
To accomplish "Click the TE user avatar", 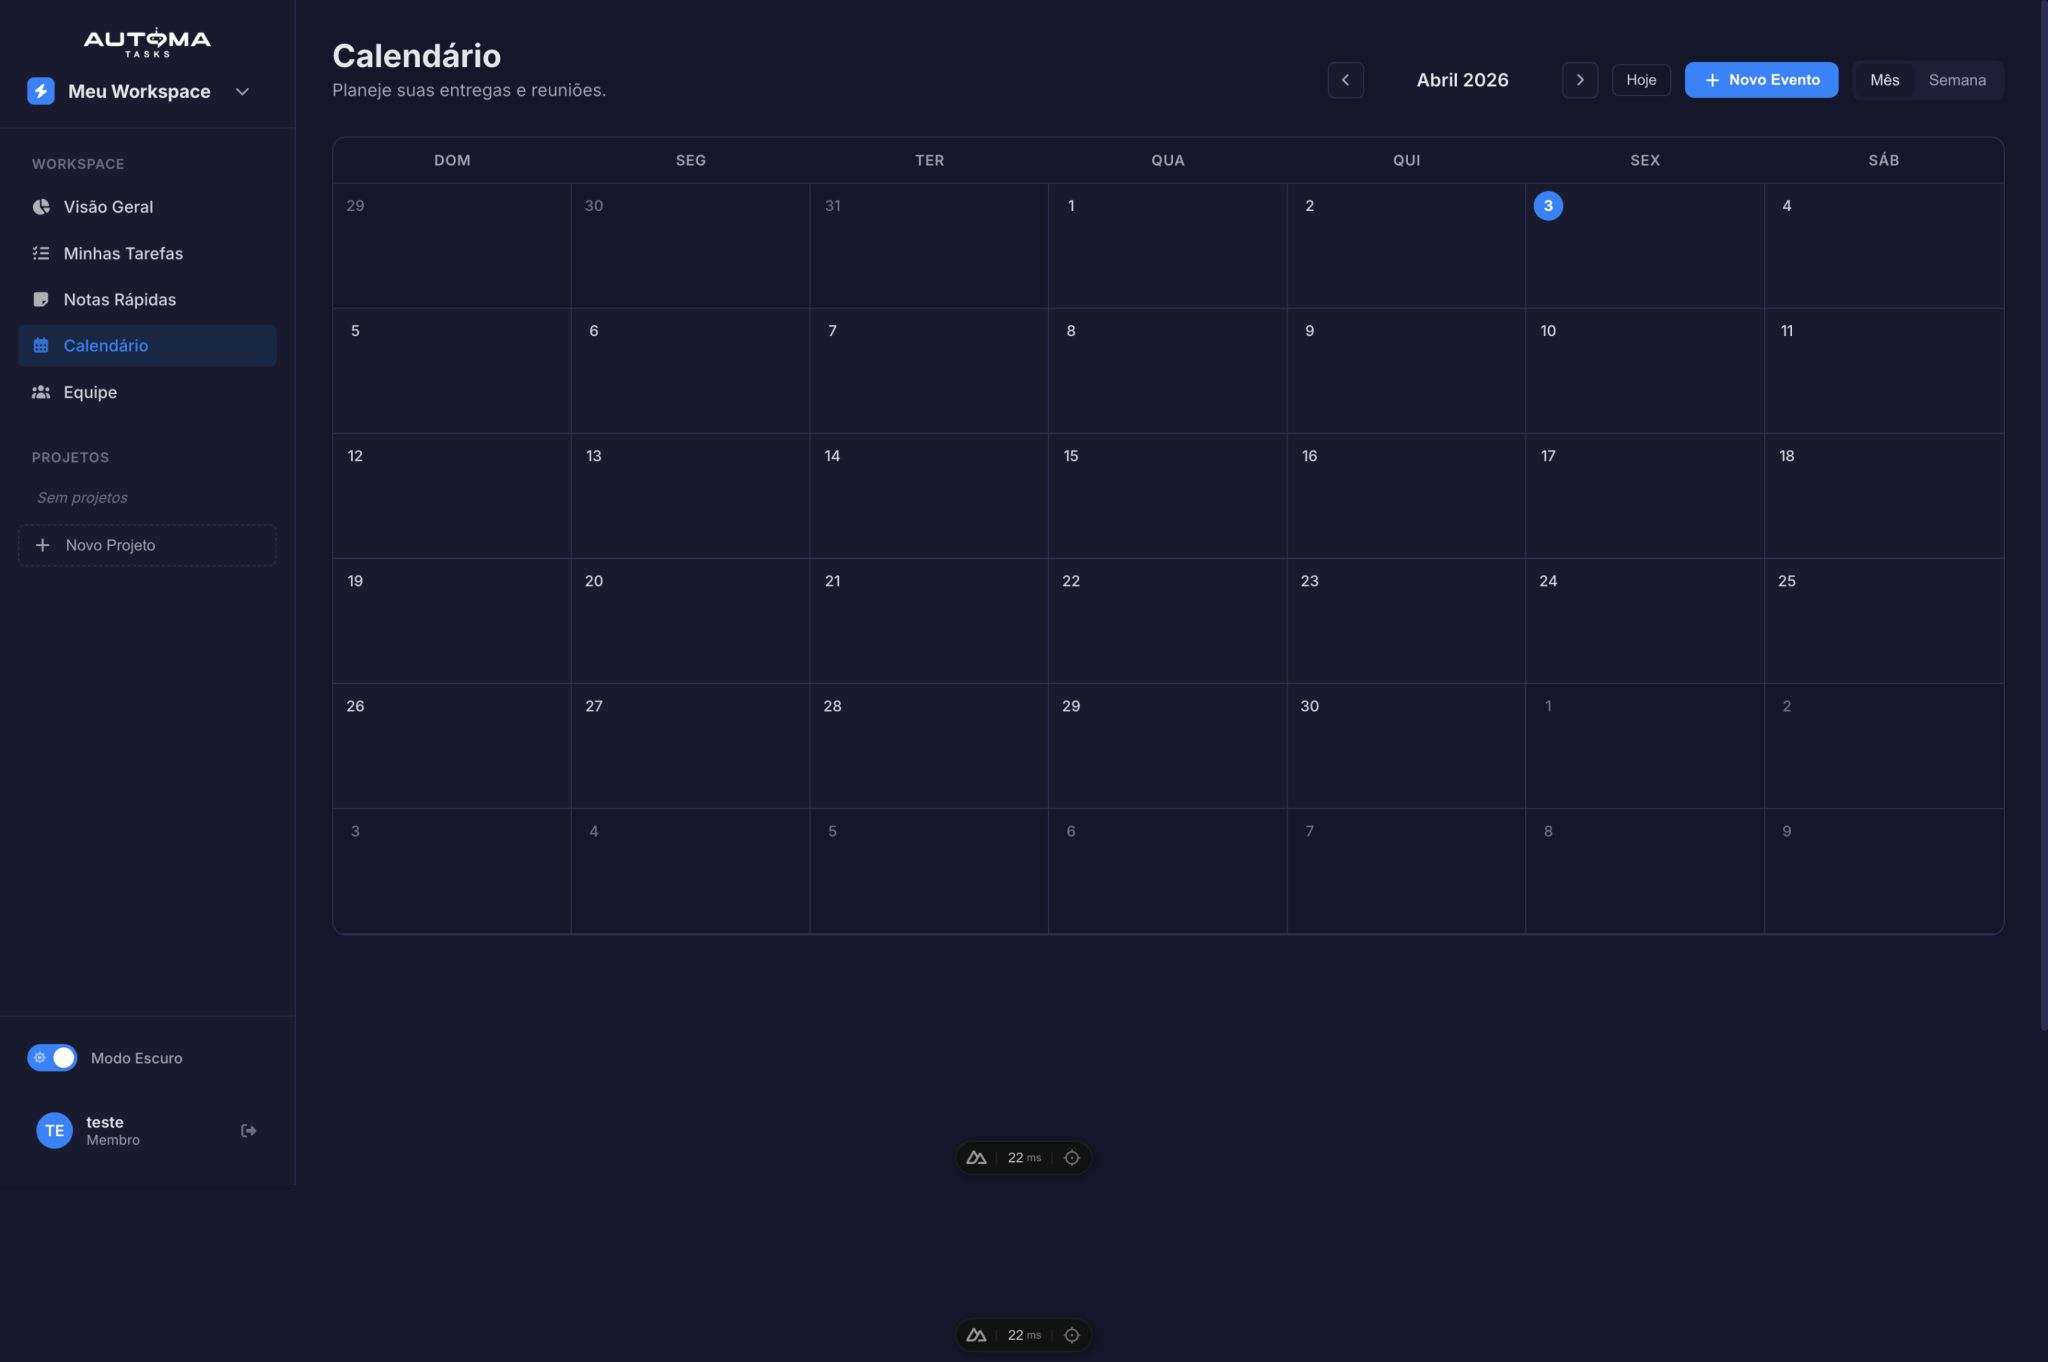I will [x=55, y=1131].
